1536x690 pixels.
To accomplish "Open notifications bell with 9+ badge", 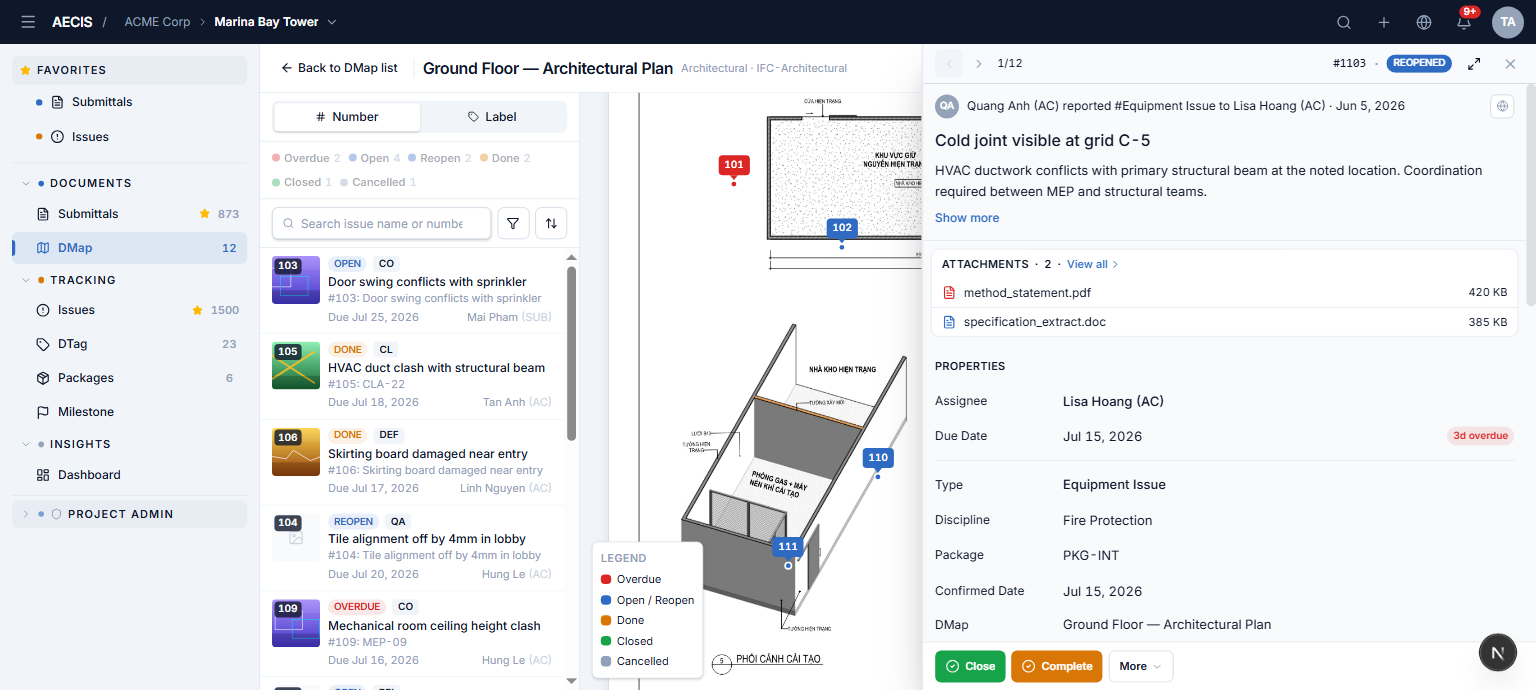I will pos(1464,22).
